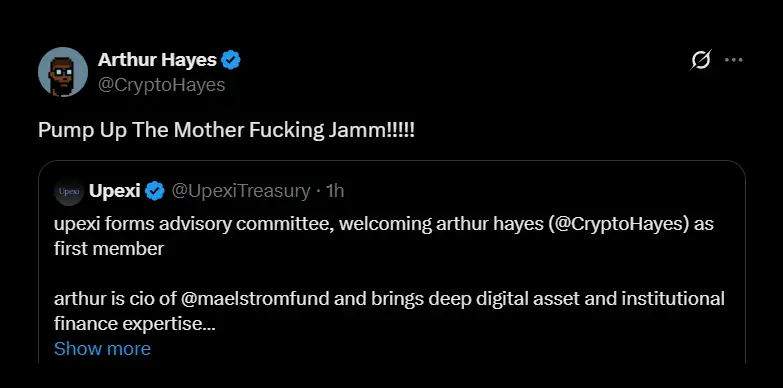Click the "first member" line in quoted post
Screen dimensions: 783x388
tap(109, 249)
